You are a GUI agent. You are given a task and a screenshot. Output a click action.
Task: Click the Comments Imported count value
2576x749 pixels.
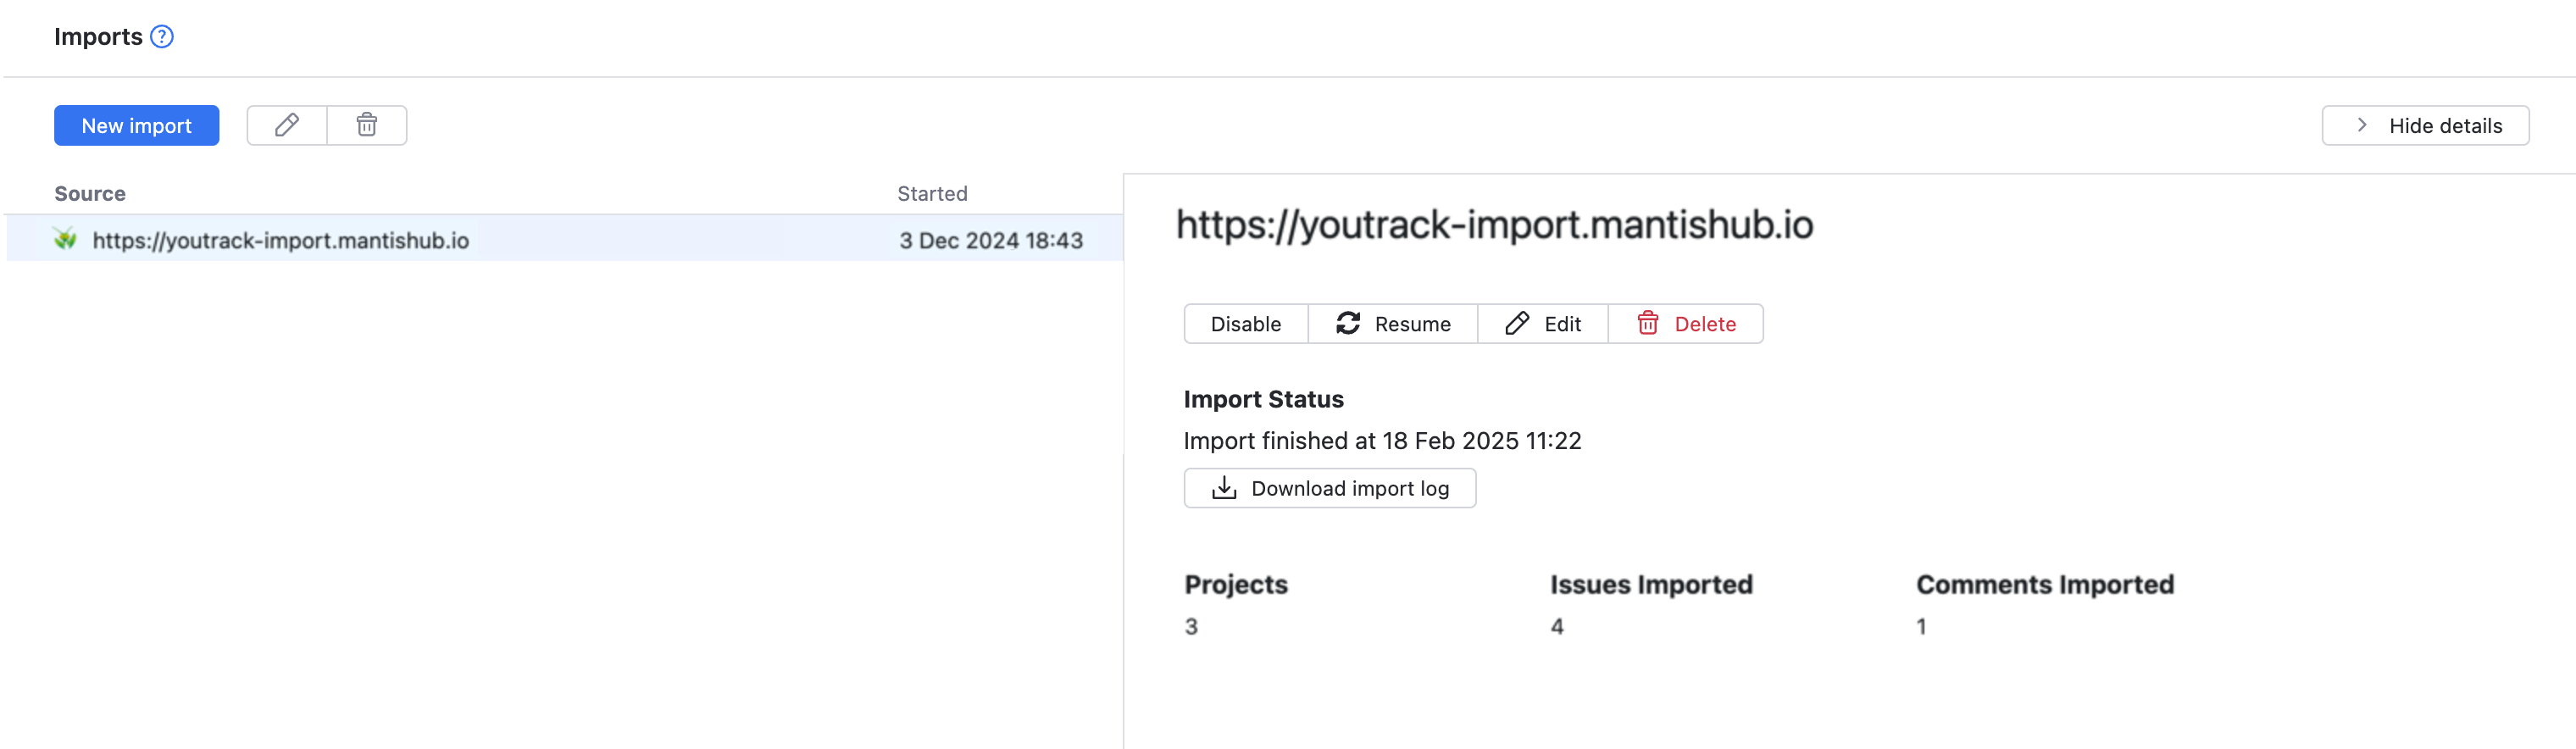tap(1921, 627)
